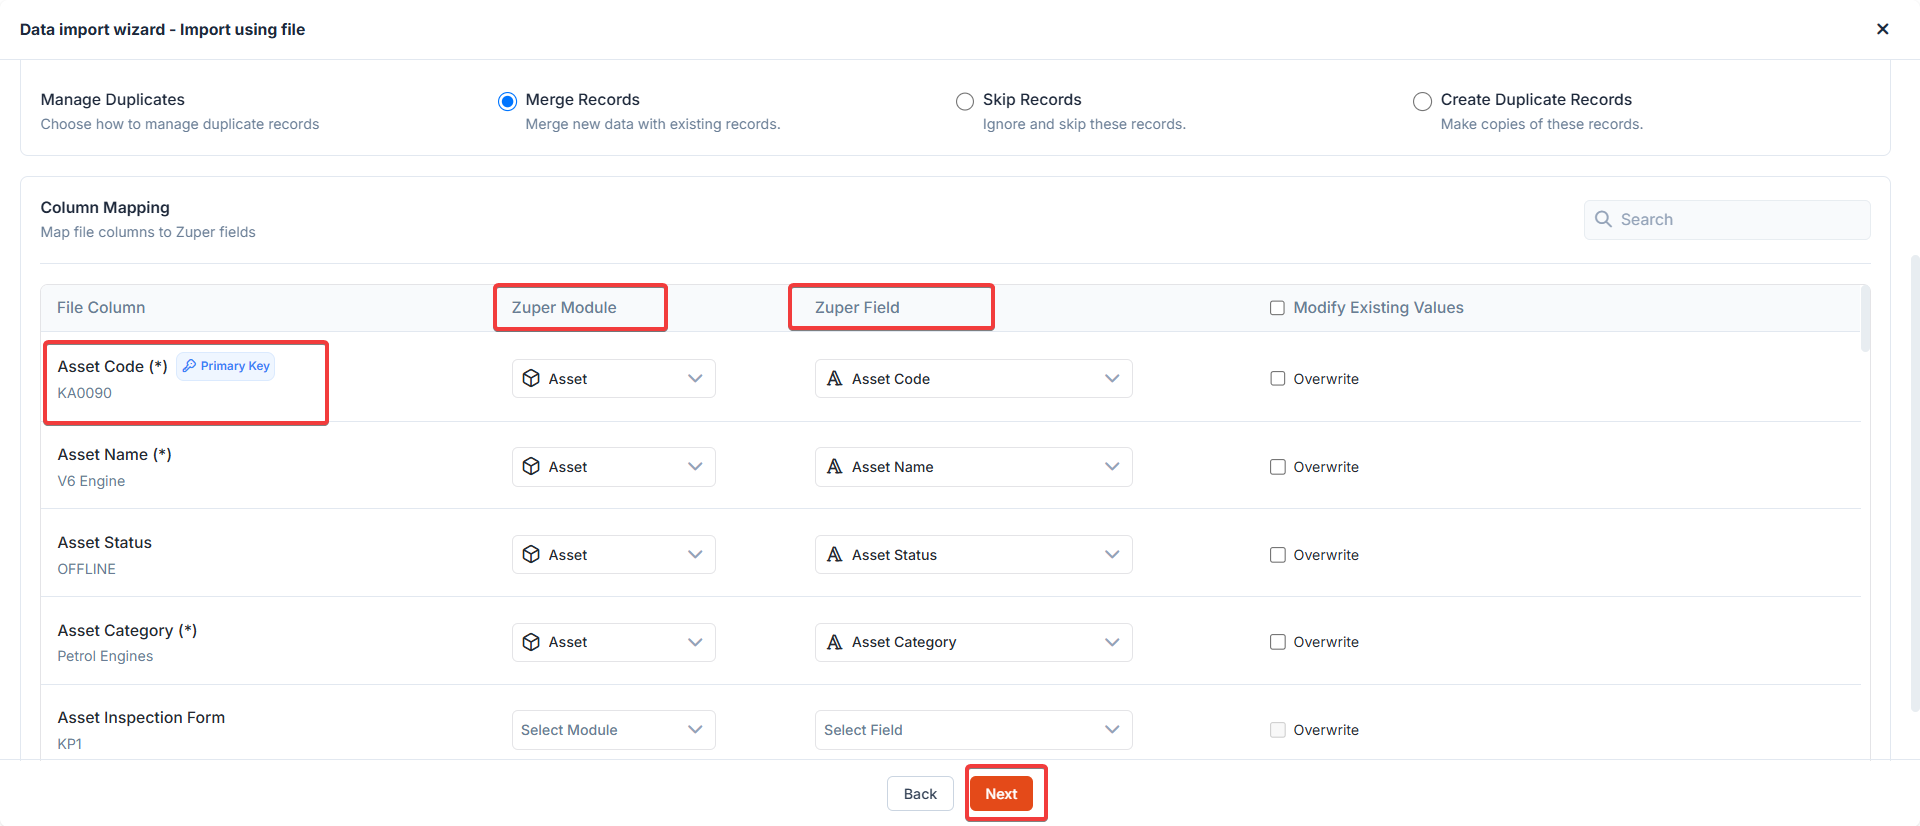The height and width of the screenshot is (826, 1920).
Task: Click the text-type icon beside Asset Name field
Action: click(834, 467)
